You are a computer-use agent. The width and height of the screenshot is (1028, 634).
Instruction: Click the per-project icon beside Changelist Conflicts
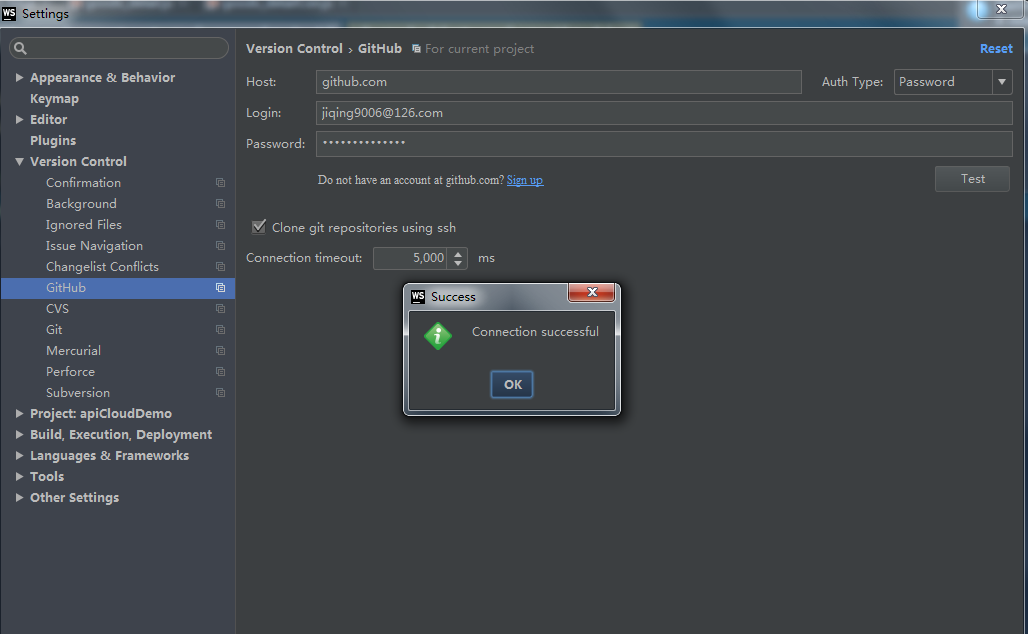click(x=220, y=267)
